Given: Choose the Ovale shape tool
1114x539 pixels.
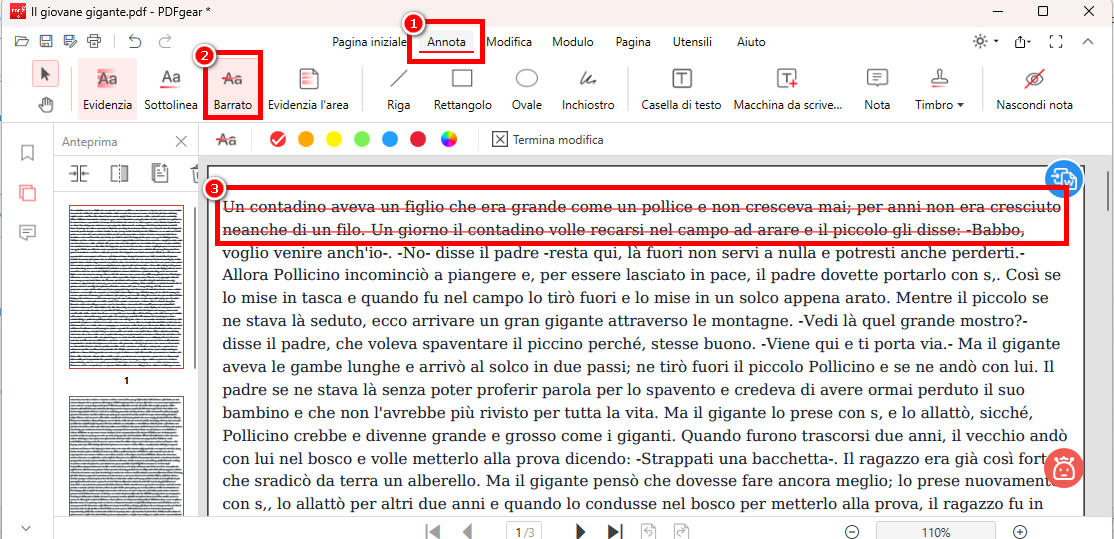Looking at the screenshot, I should point(526,87).
